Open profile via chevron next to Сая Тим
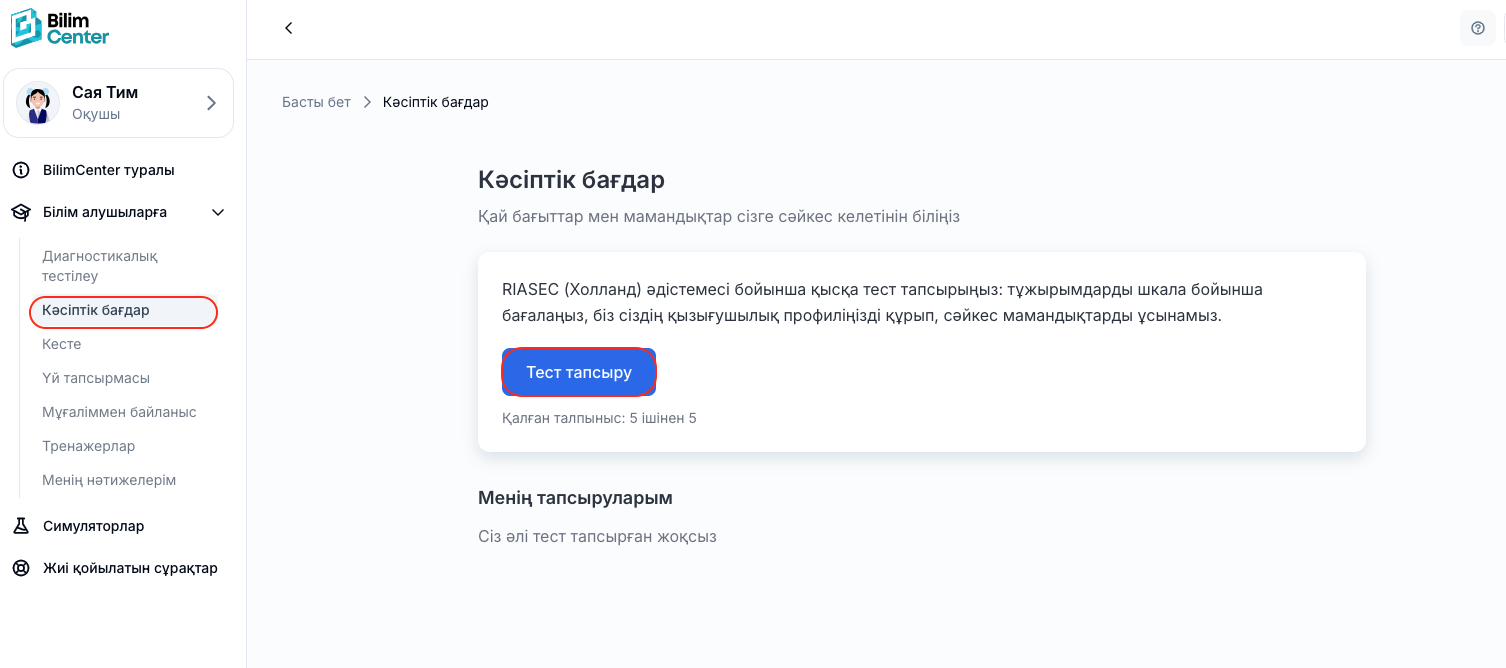The height and width of the screenshot is (668, 1506). tap(211, 103)
